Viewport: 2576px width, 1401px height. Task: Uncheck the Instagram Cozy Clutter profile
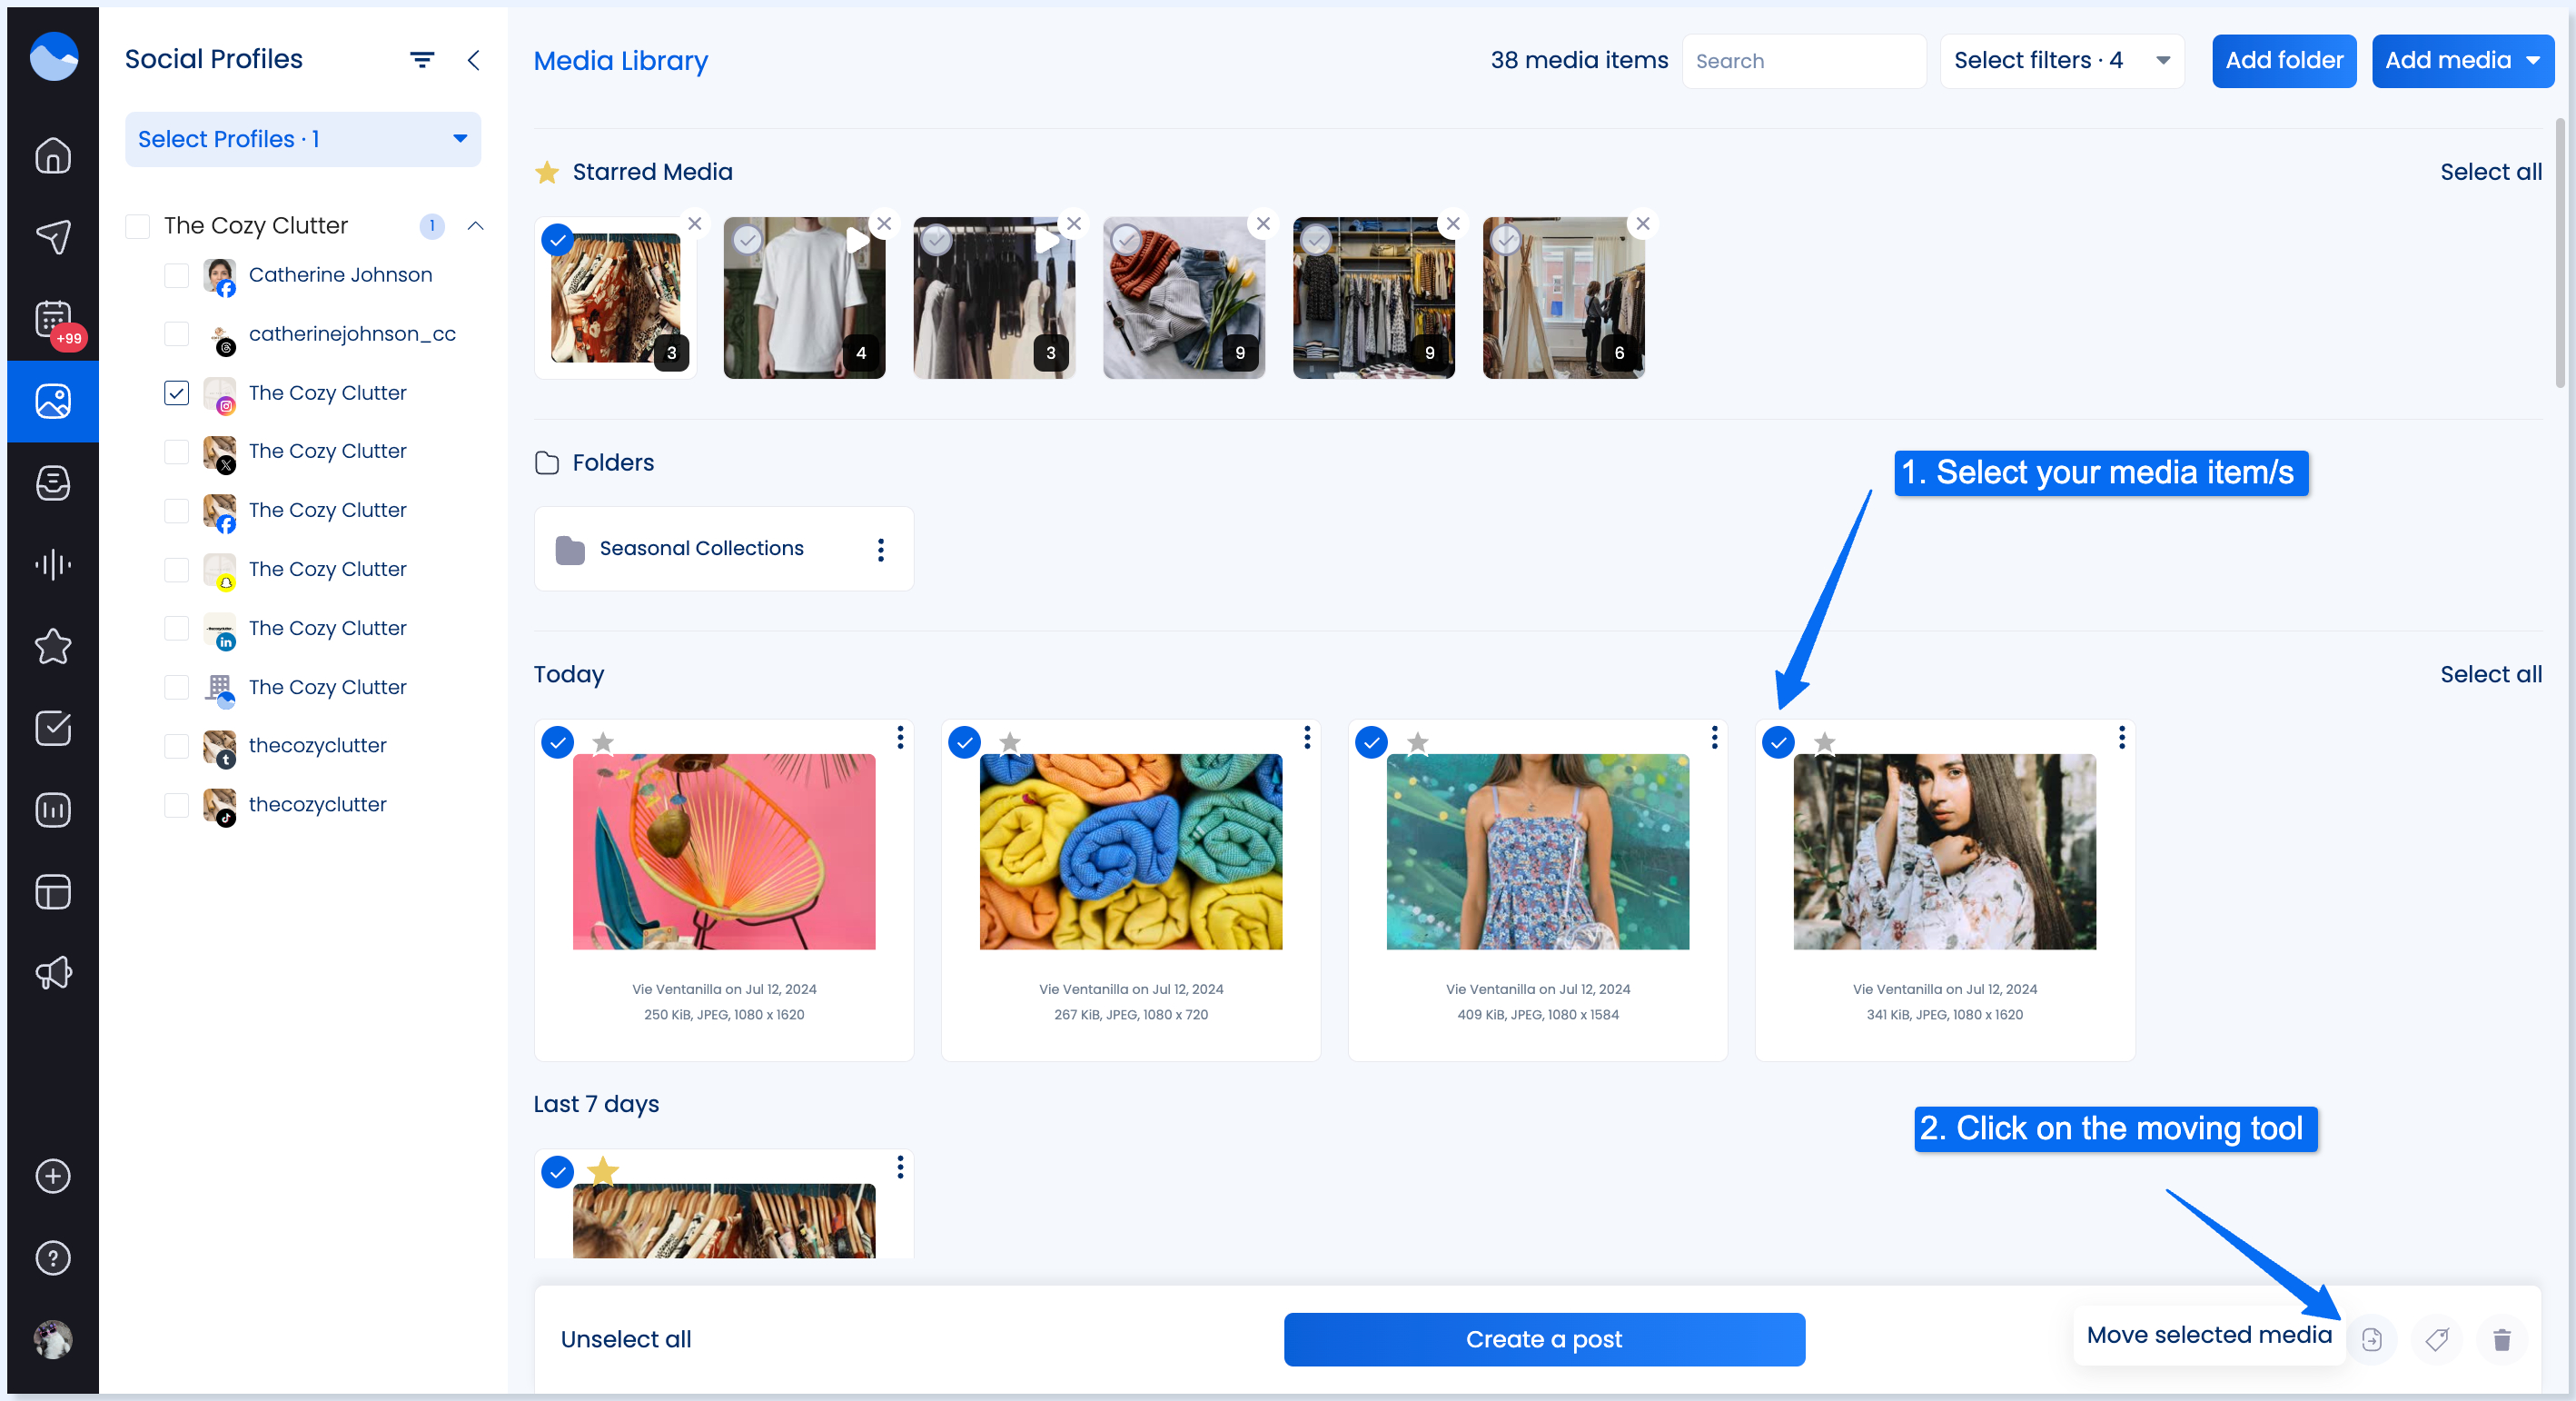(176, 393)
